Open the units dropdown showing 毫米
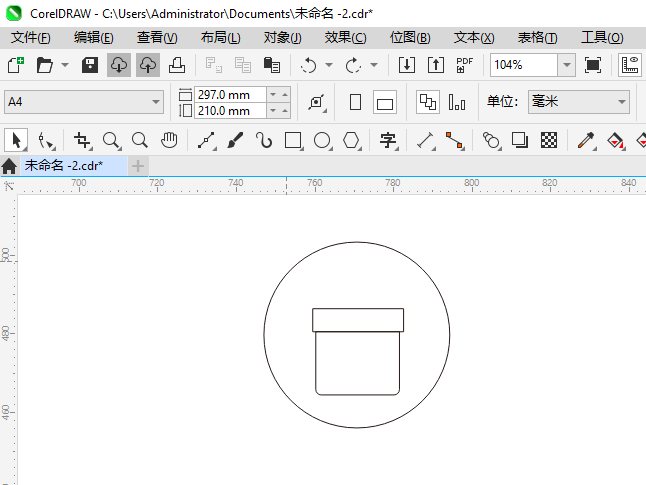The image size is (646, 485). point(579,102)
